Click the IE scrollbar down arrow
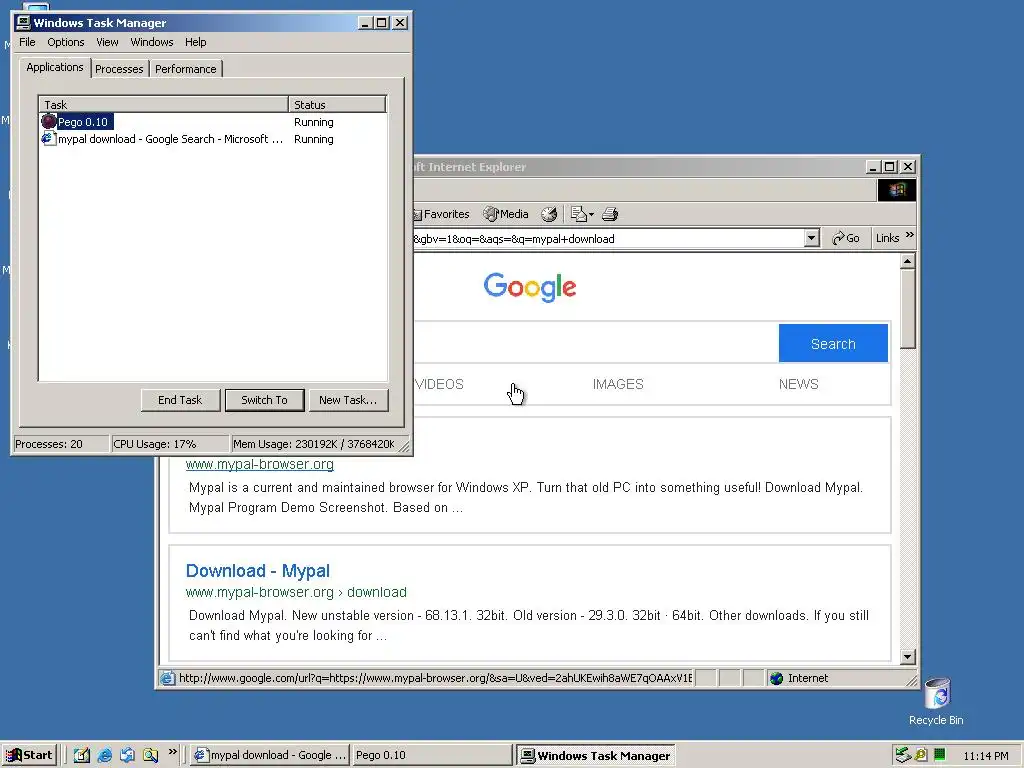 click(907, 656)
